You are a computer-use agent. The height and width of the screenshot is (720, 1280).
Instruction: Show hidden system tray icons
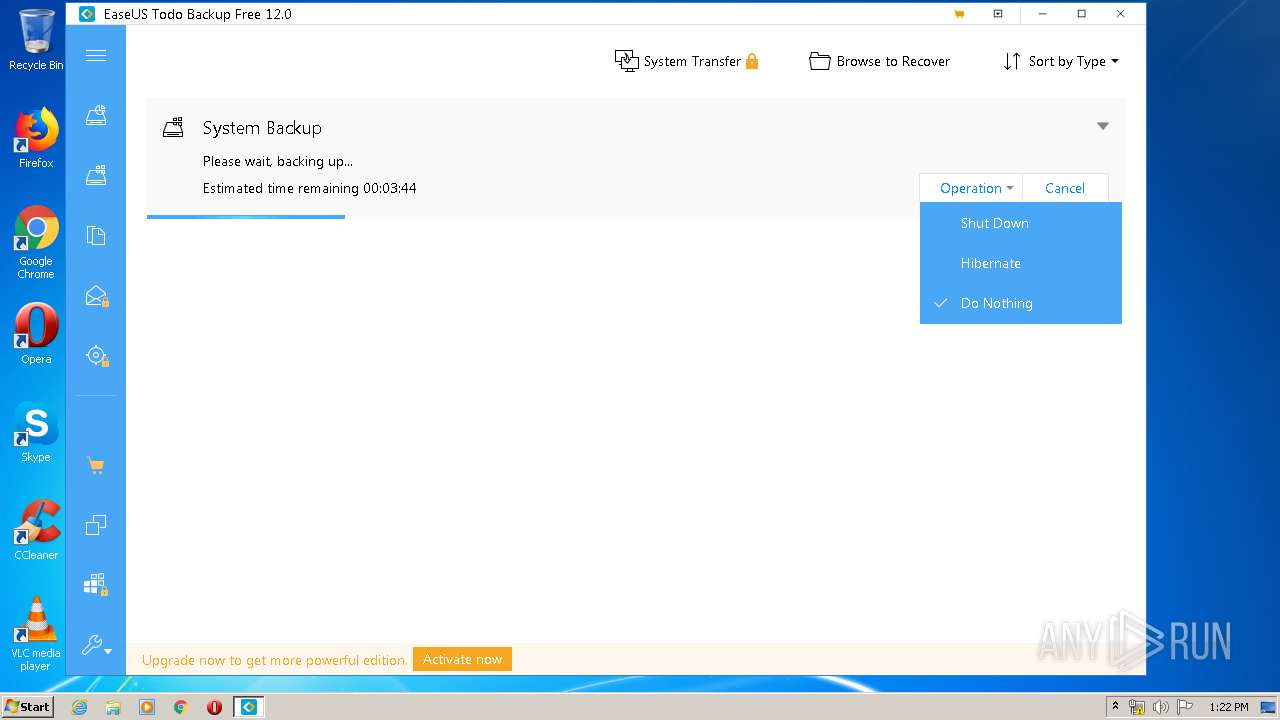tap(1115, 707)
